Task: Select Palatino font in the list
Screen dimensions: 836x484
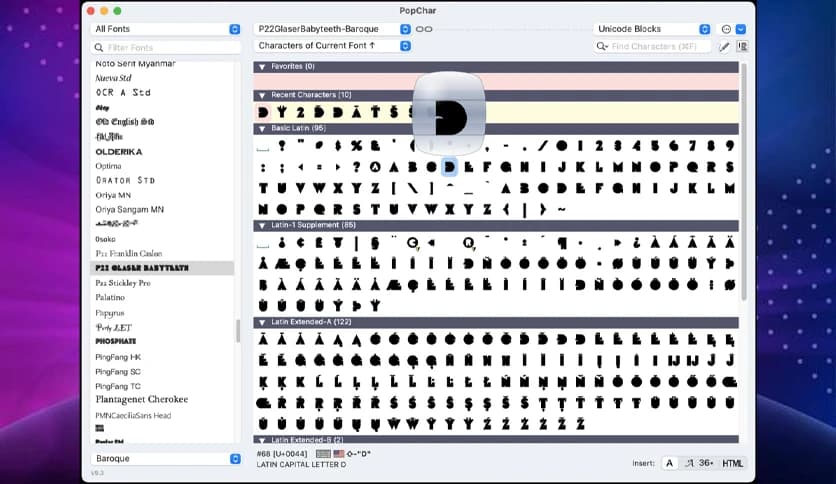Action: [110, 297]
